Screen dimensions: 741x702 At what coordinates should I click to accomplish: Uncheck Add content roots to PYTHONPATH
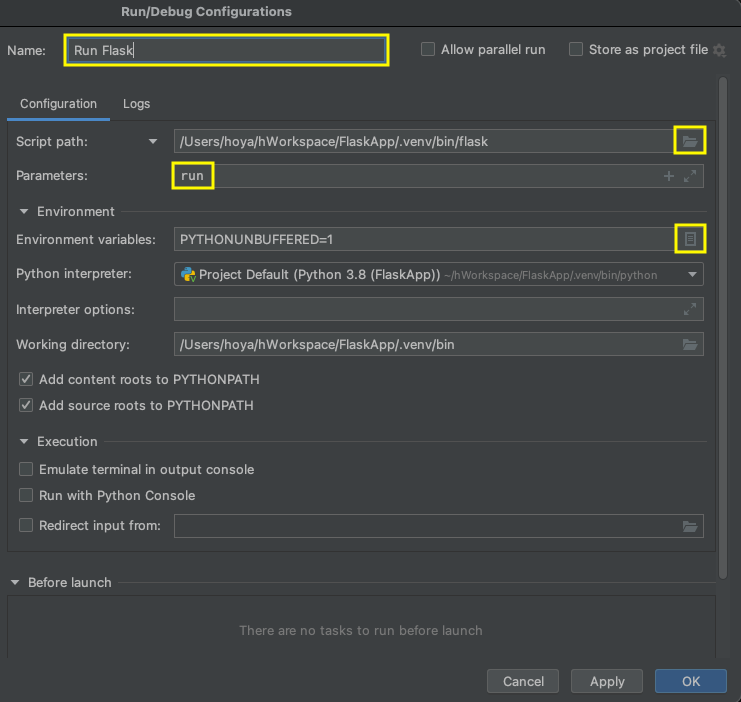coord(26,379)
